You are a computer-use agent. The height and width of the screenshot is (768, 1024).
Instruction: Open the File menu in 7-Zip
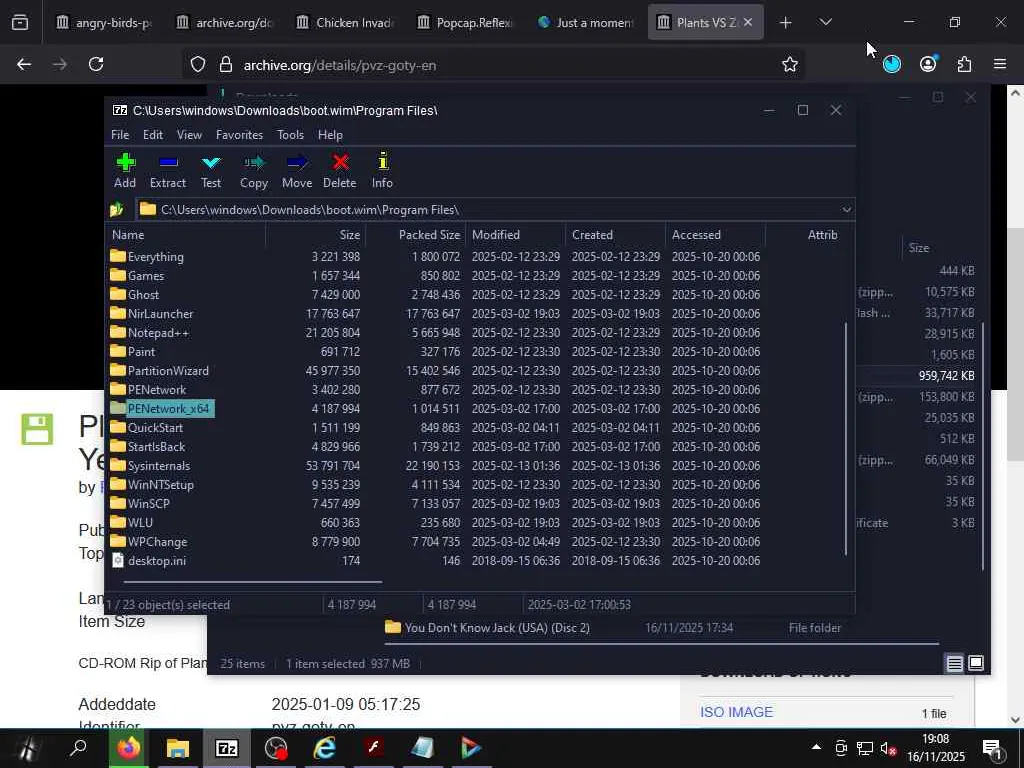[120, 135]
